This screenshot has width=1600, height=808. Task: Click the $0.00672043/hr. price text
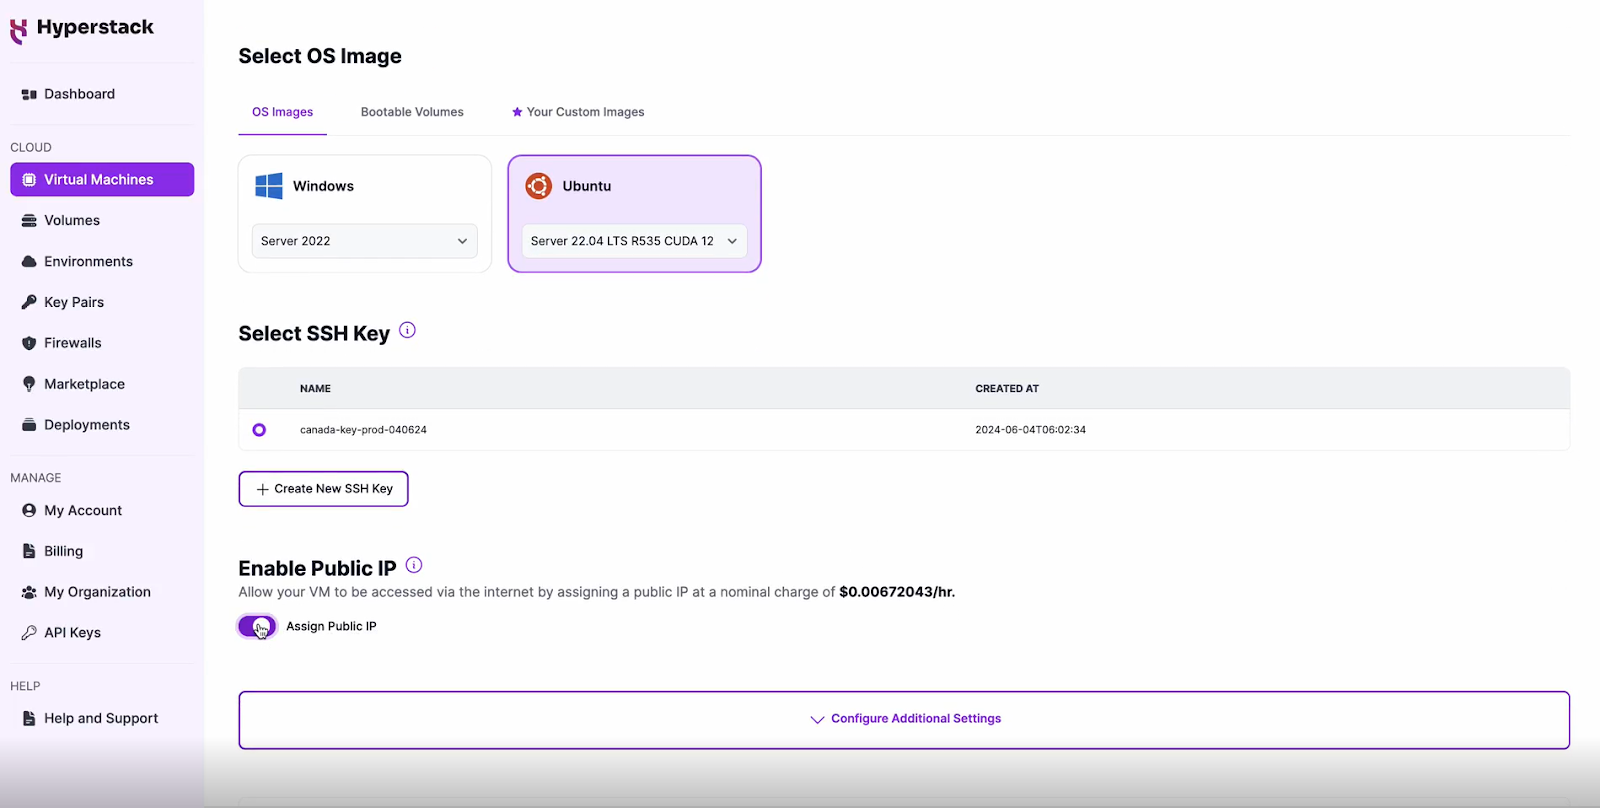[897, 592]
